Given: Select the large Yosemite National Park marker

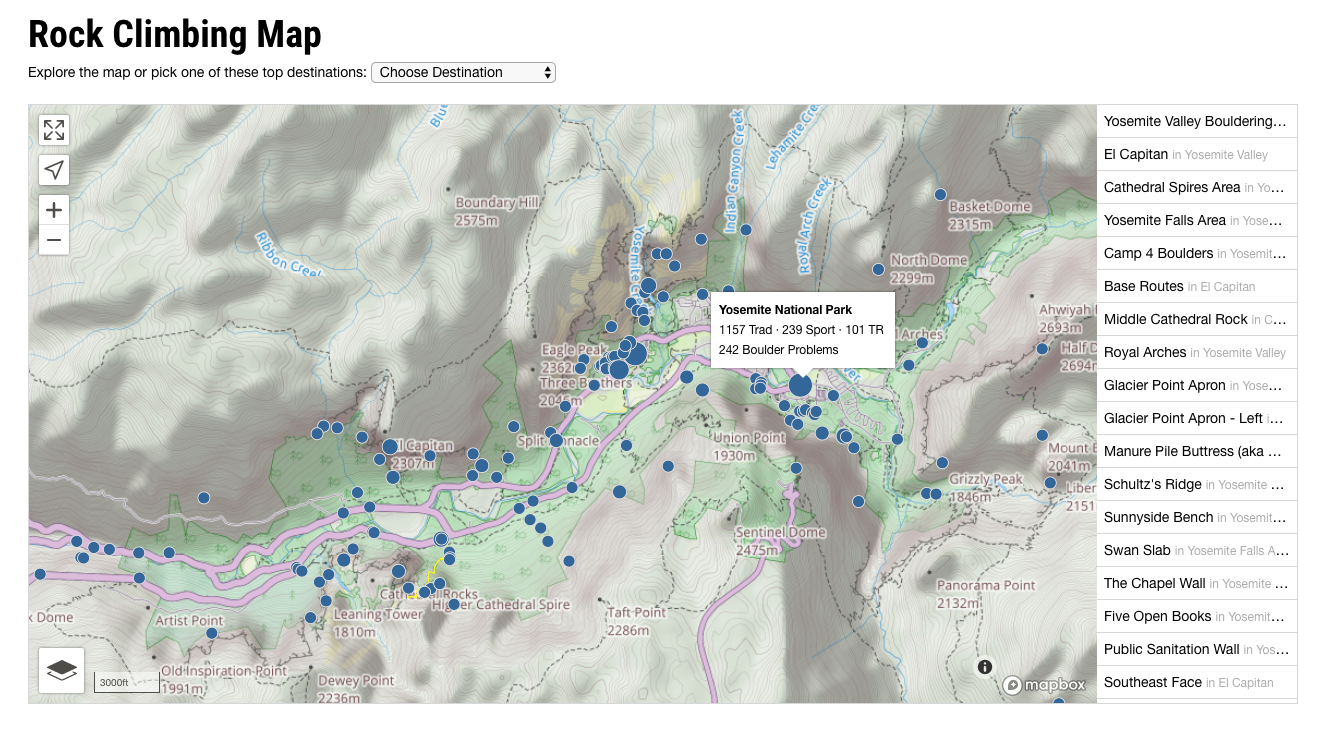Looking at the screenshot, I should (800, 385).
